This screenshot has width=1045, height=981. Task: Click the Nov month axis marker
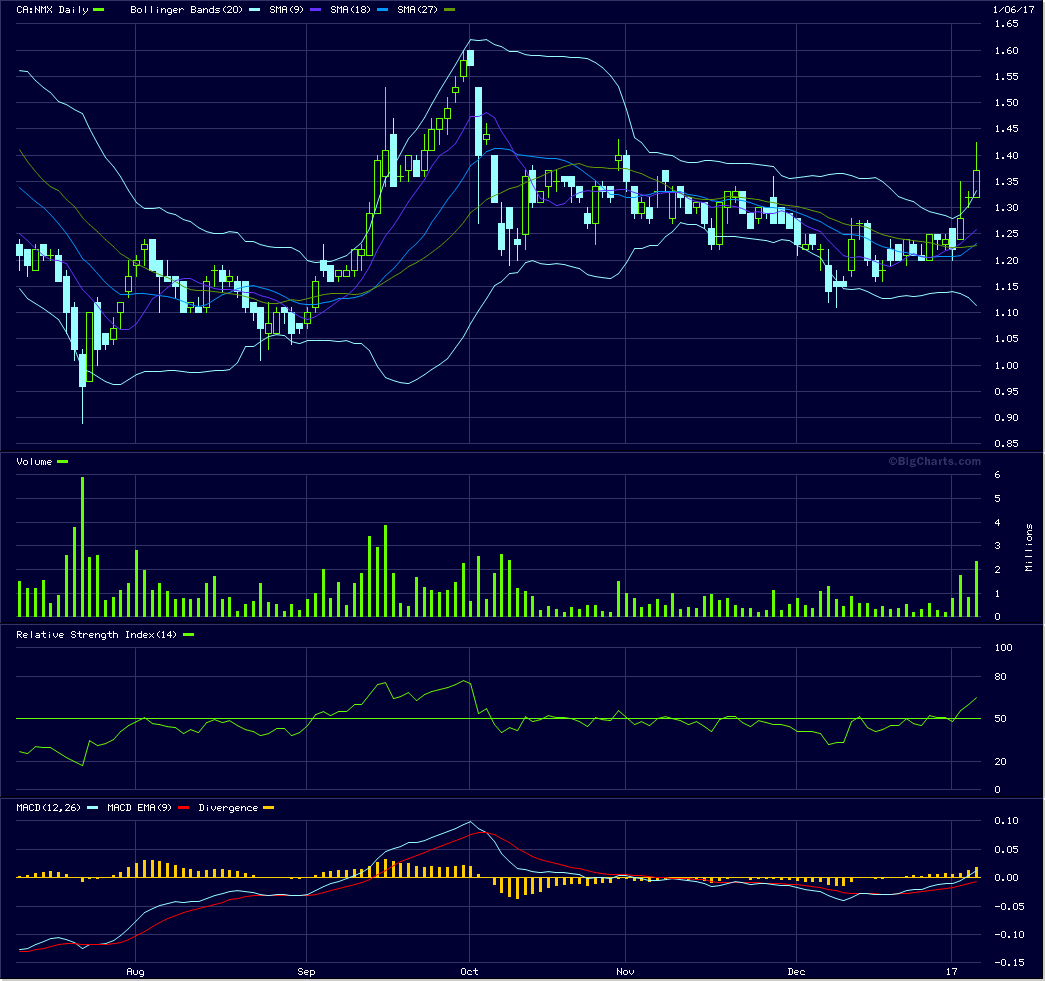tap(625, 972)
